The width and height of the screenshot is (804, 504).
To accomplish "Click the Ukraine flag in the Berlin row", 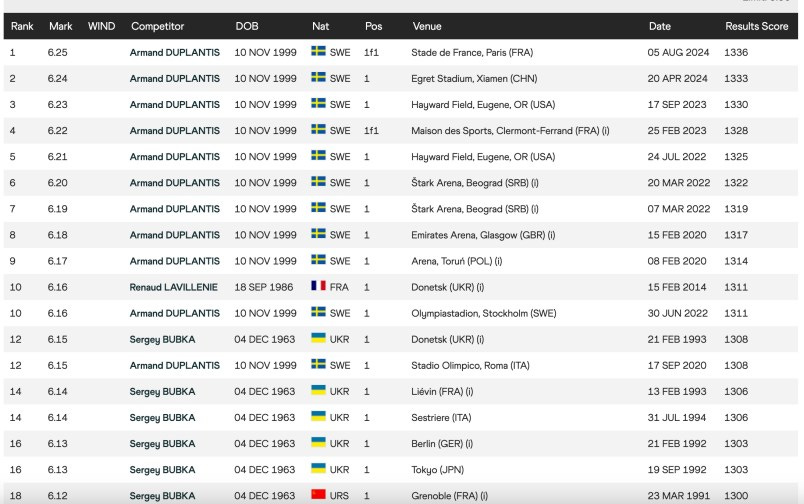I will 318,442.
